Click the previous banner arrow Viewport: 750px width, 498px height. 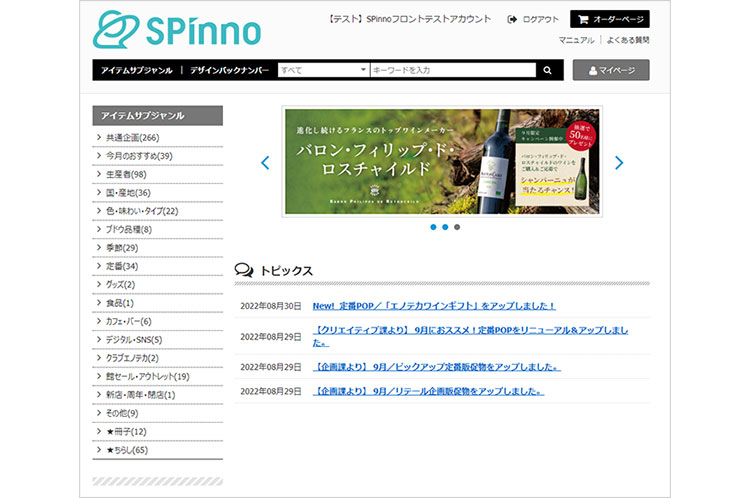(x=265, y=163)
